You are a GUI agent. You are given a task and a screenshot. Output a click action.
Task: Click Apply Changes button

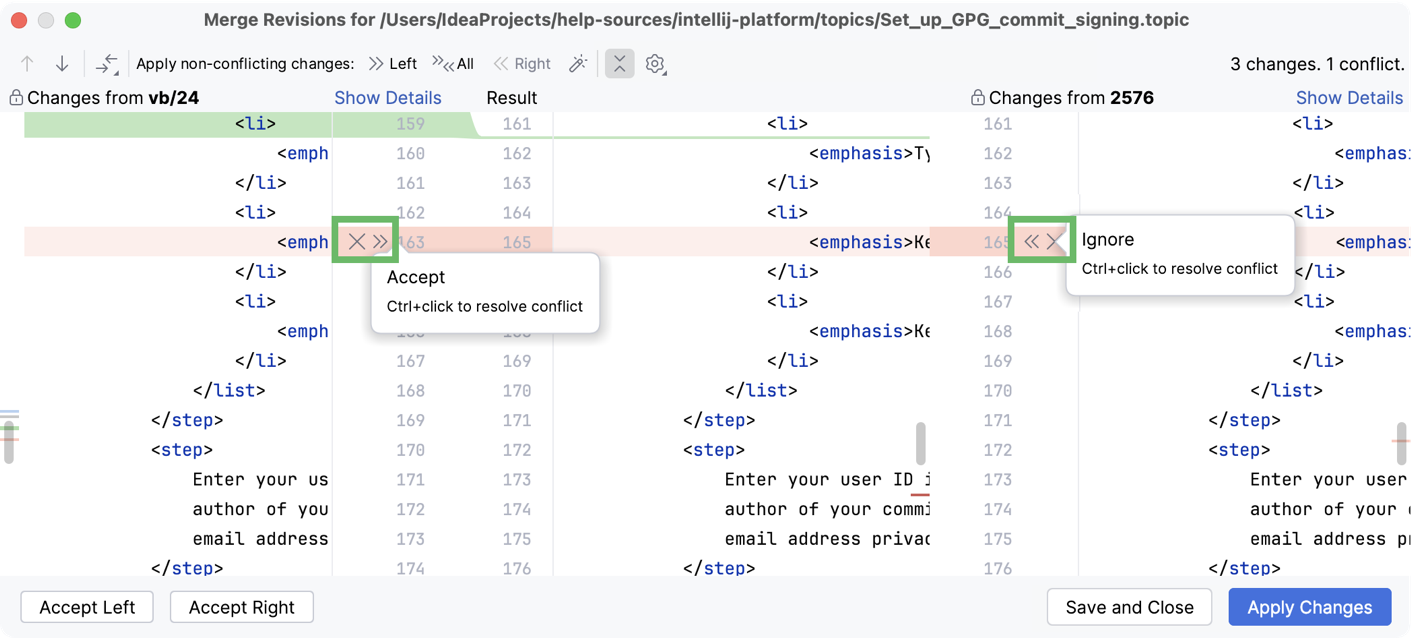[1310, 607]
